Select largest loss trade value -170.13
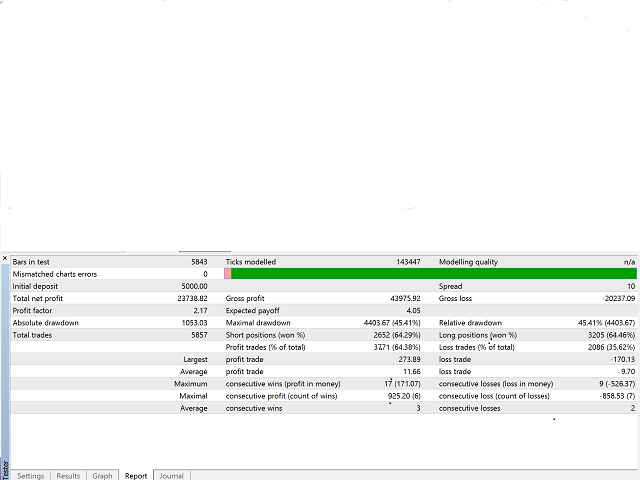The image size is (640, 480). tap(622, 360)
